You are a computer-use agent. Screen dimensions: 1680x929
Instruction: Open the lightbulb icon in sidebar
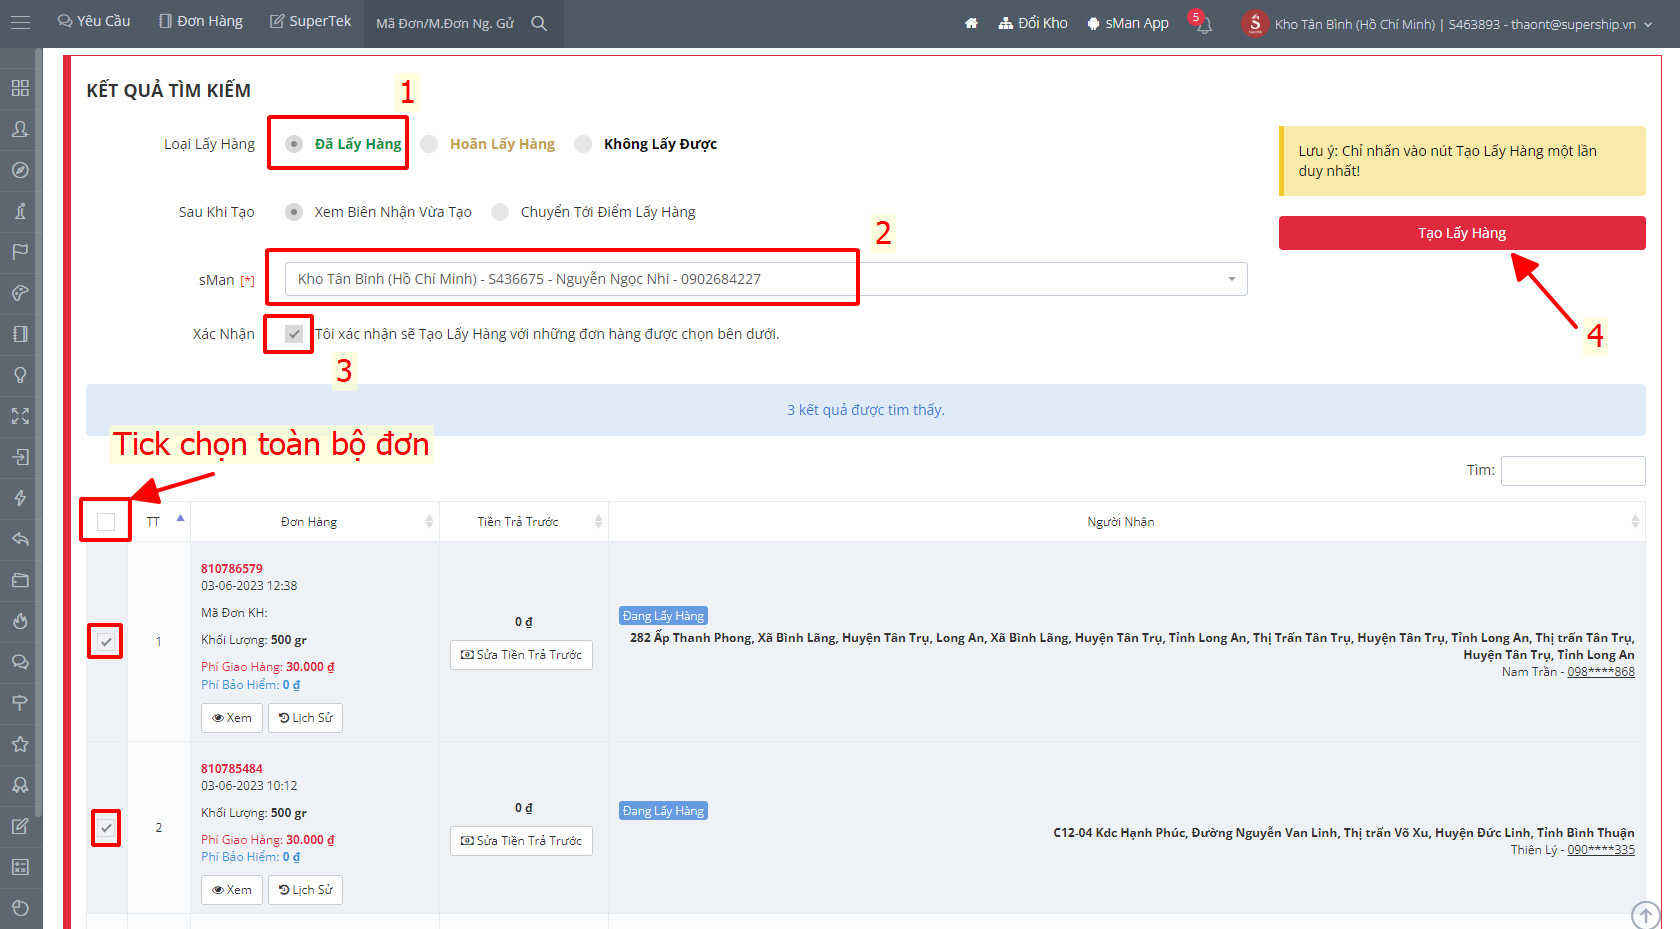coord(20,375)
